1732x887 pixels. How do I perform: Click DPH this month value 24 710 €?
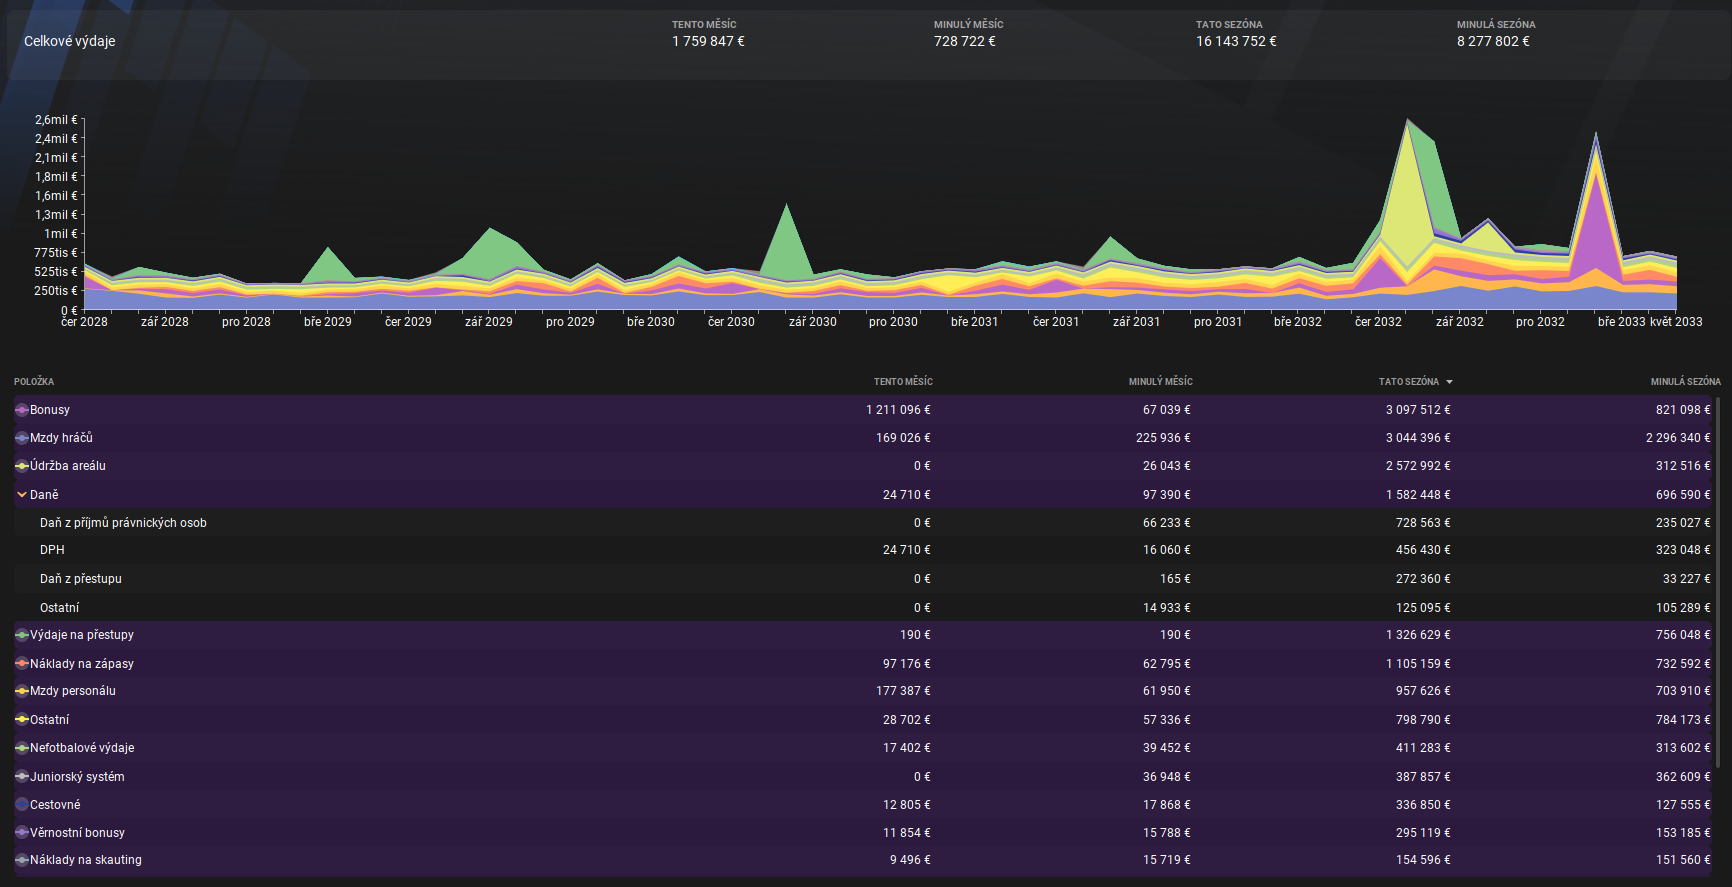(907, 550)
